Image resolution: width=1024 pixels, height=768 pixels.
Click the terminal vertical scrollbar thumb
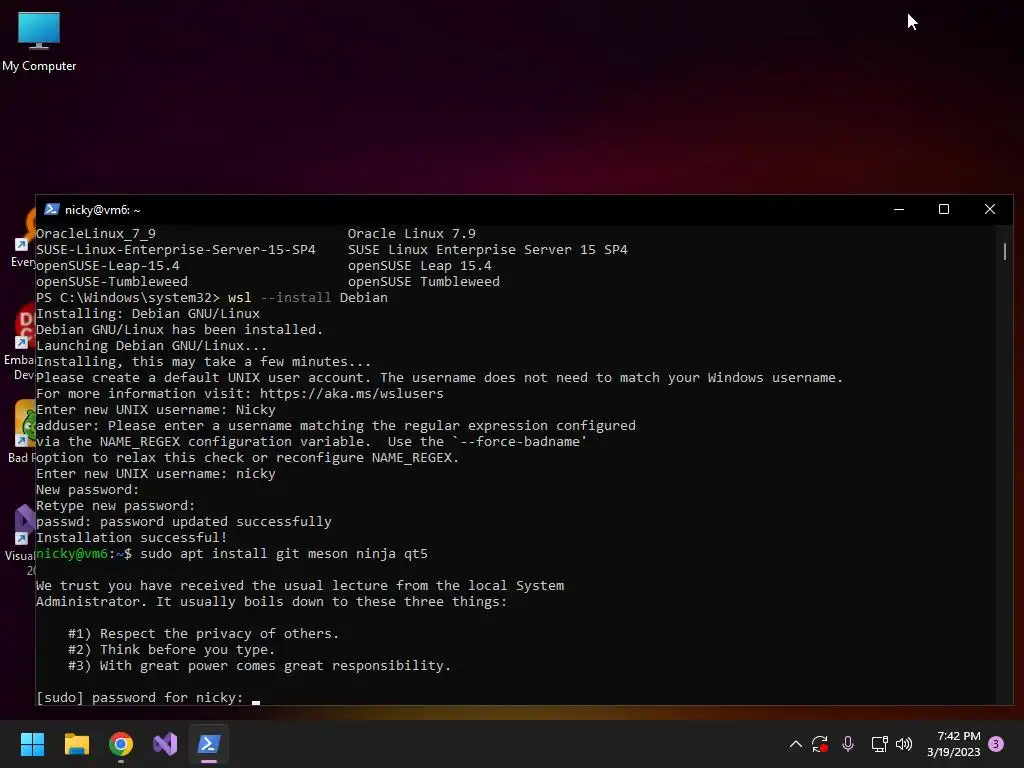(x=1004, y=251)
